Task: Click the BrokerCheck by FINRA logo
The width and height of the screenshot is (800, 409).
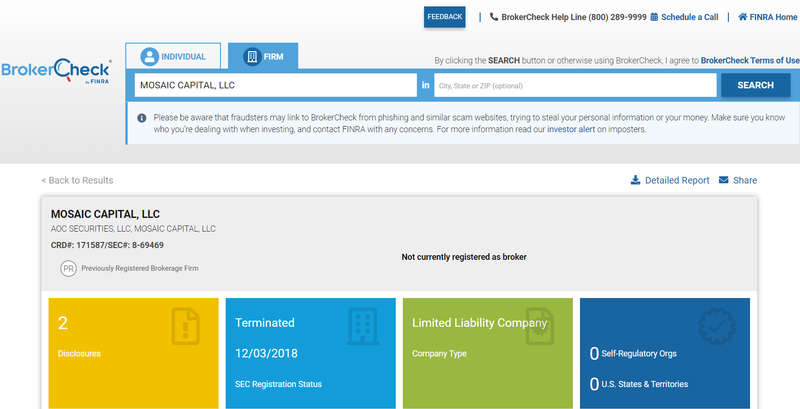Action: (56, 71)
